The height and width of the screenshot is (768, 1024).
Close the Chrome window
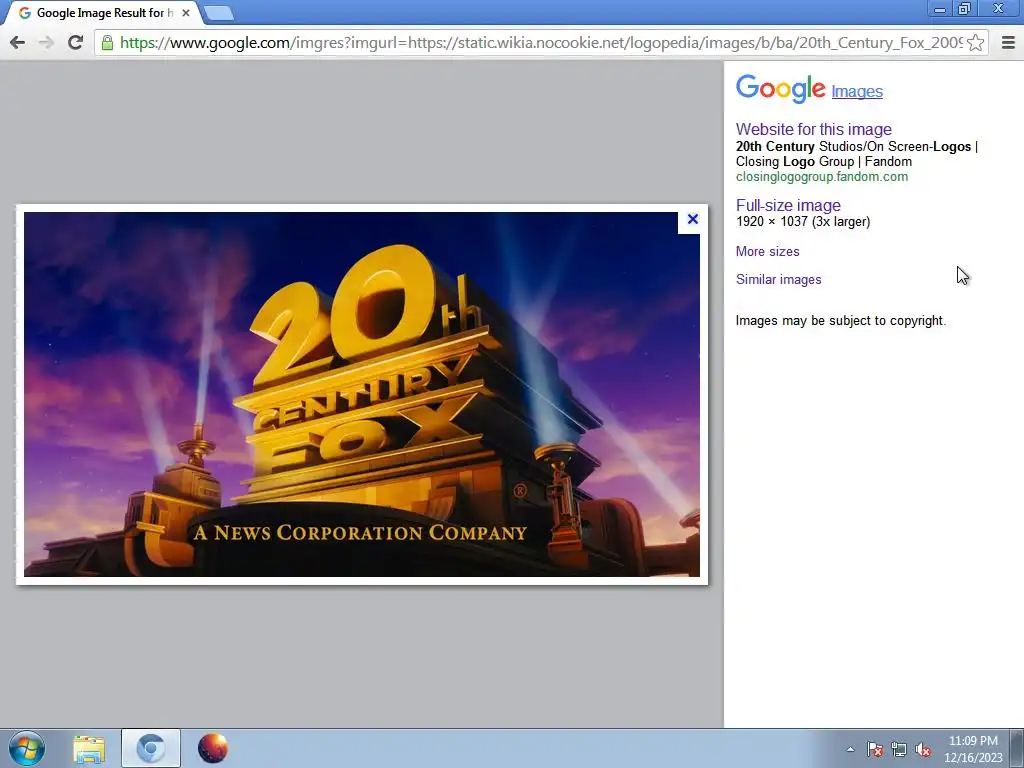999,8
